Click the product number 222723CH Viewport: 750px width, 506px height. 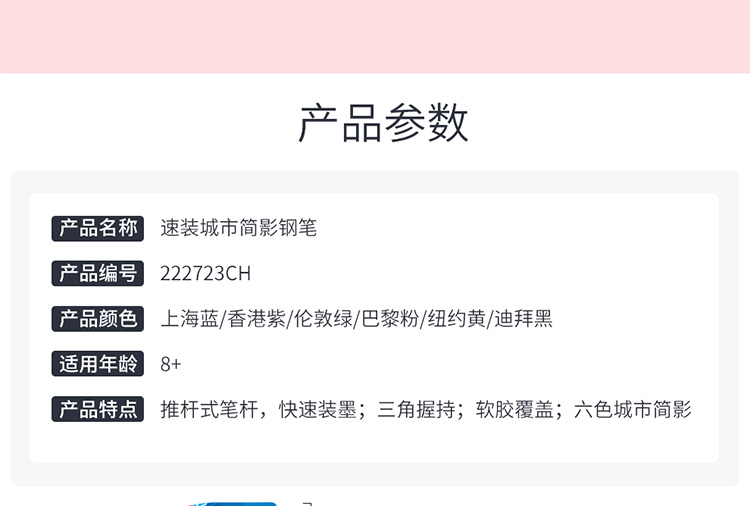(205, 274)
